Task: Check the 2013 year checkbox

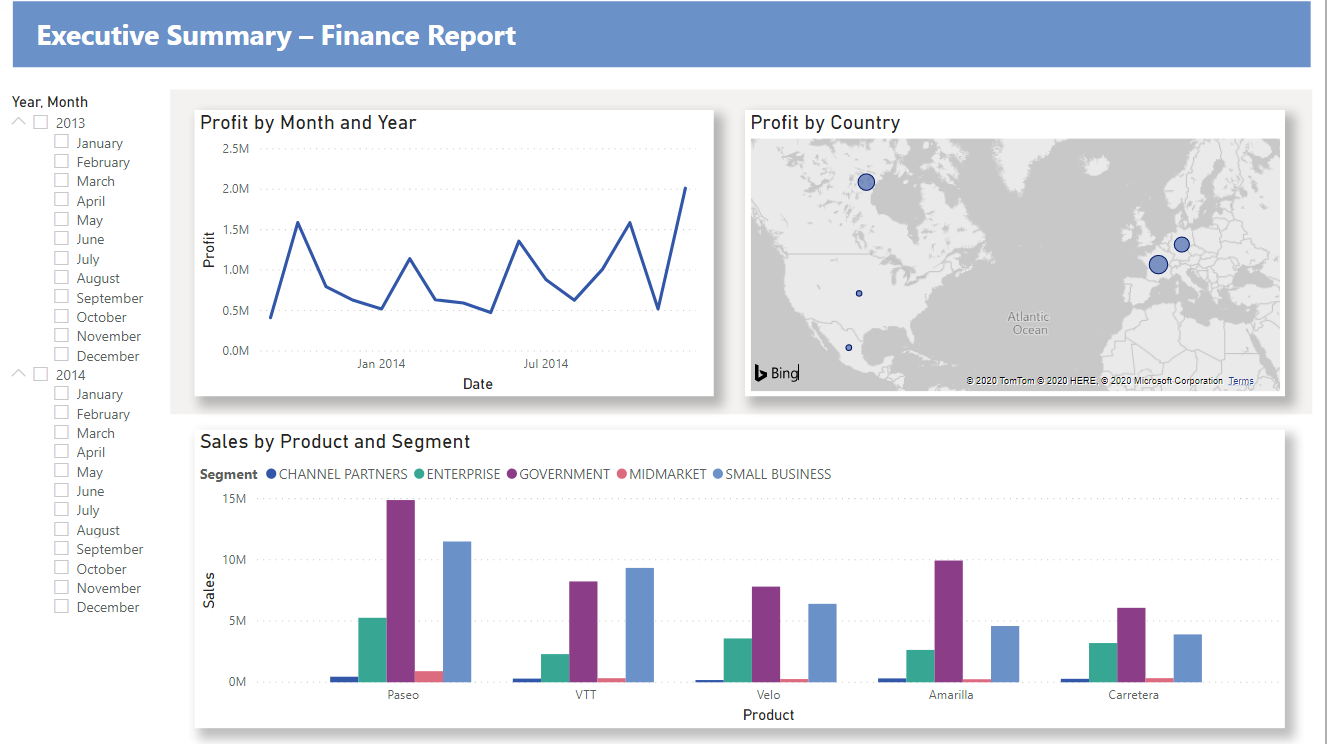Action: (x=41, y=122)
